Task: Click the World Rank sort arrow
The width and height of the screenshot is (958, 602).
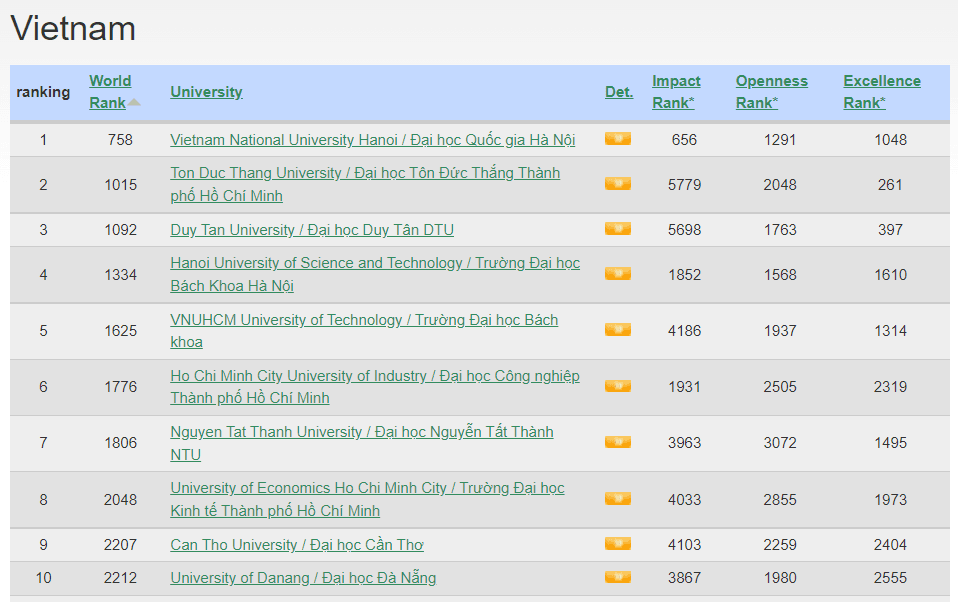Action: click(x=134, y=103)
